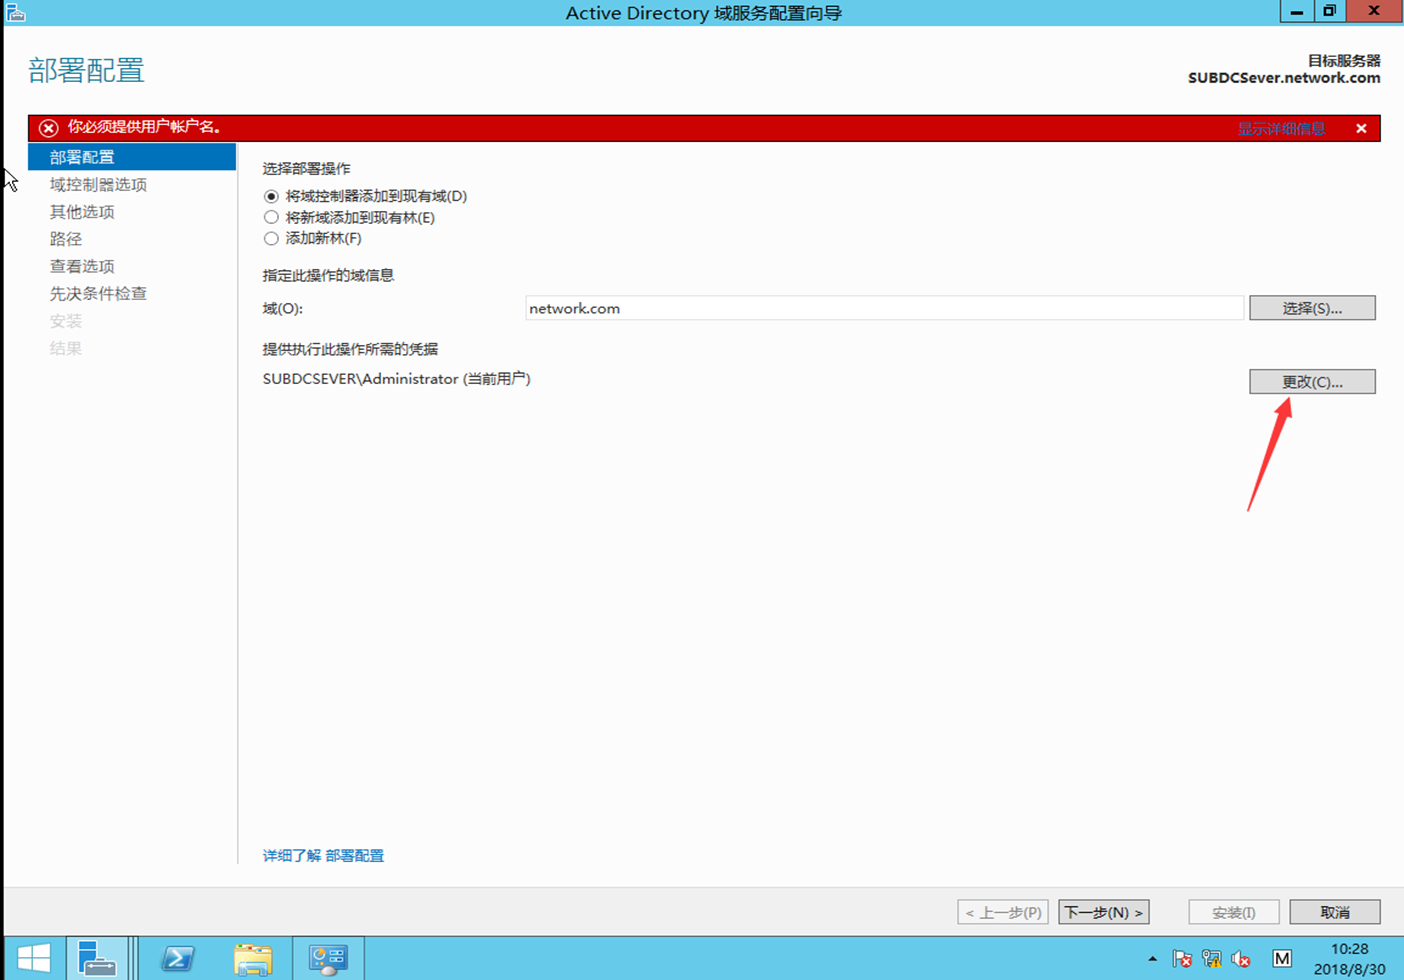Click the SUBDCSever.network.com target server text
The width and height of the screenshot is (1404, 980).
pyautogui.click(x=1284, y=78)
